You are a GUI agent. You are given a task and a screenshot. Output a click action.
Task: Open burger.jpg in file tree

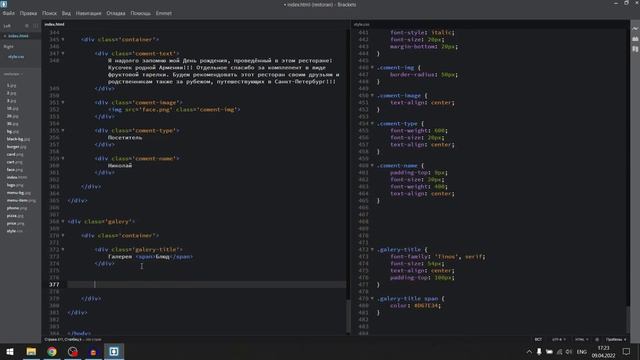(x=16, y=147)
